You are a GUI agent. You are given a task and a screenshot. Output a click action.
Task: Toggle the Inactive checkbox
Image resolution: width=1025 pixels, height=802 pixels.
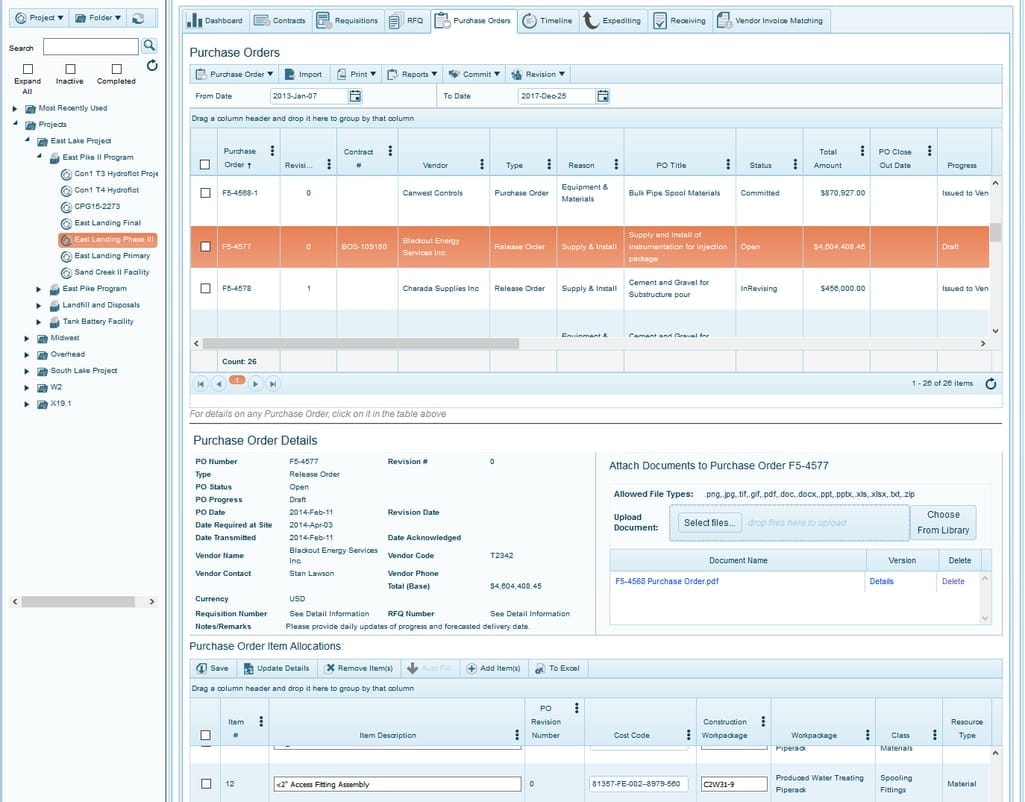pyautogui.click(x=70, y=69)
